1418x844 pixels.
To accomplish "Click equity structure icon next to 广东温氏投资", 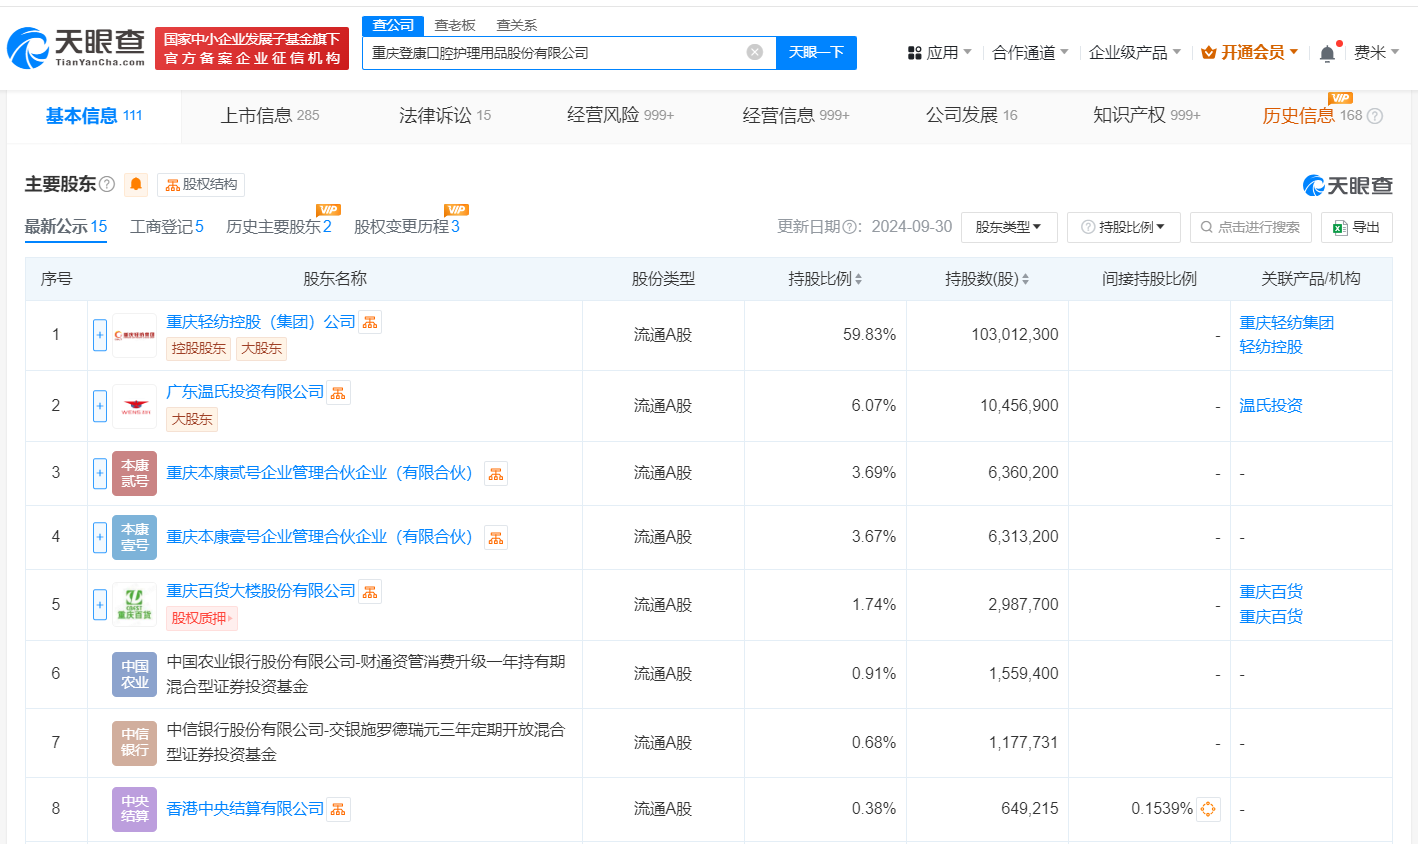I will pyautogui.click(x=339, y=393).
